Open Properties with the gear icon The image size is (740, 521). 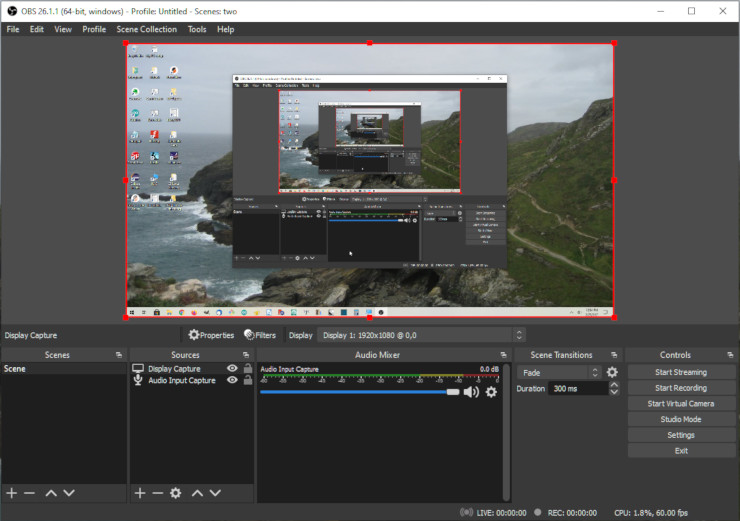pyautogui.click(x=211, y=335)
